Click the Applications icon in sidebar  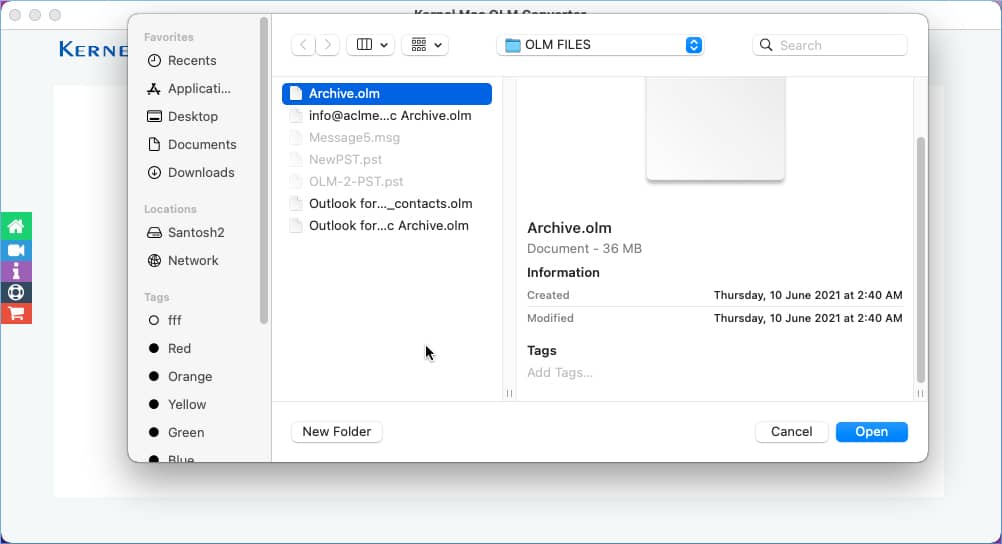pyautogui.click(x=154, y=89)
